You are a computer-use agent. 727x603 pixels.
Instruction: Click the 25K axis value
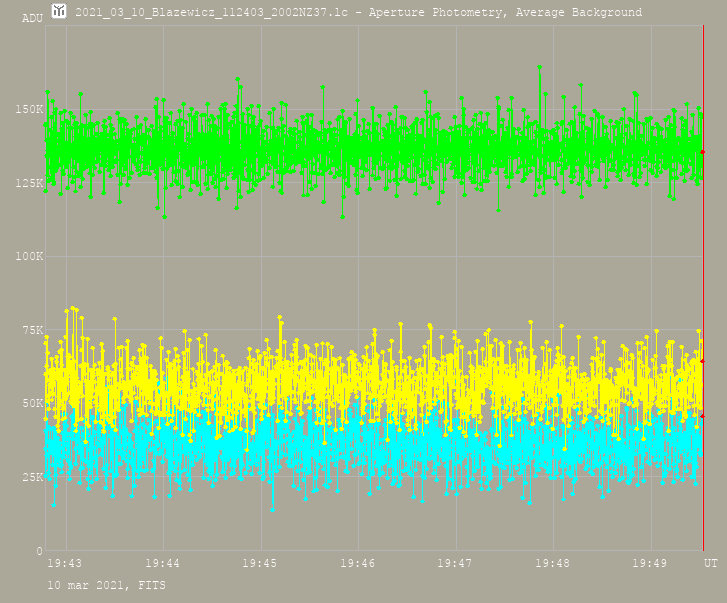[x=32, y=477]
